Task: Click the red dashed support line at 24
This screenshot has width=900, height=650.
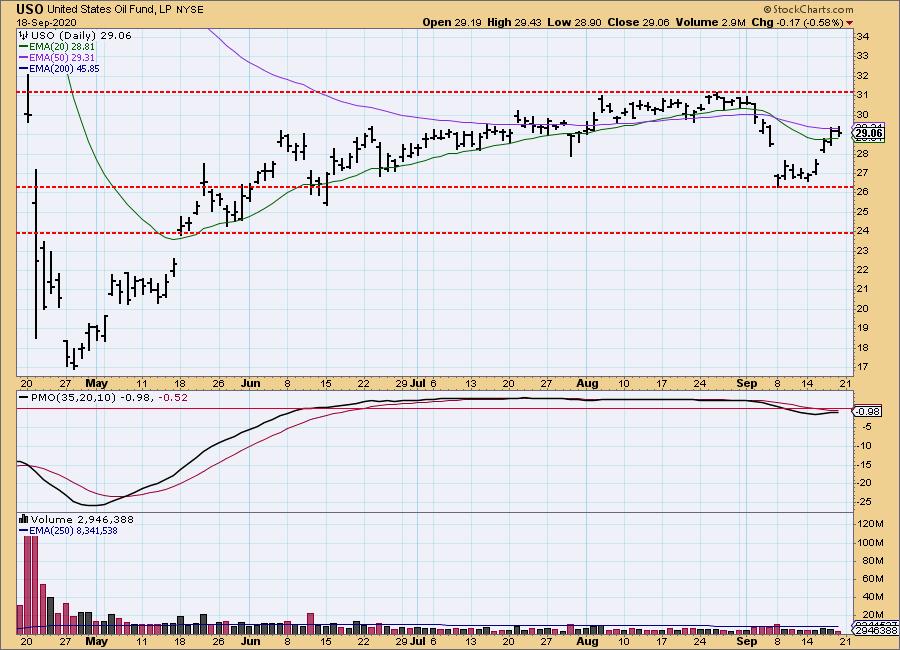Action: pyautogui.click(x=435, y=233)
